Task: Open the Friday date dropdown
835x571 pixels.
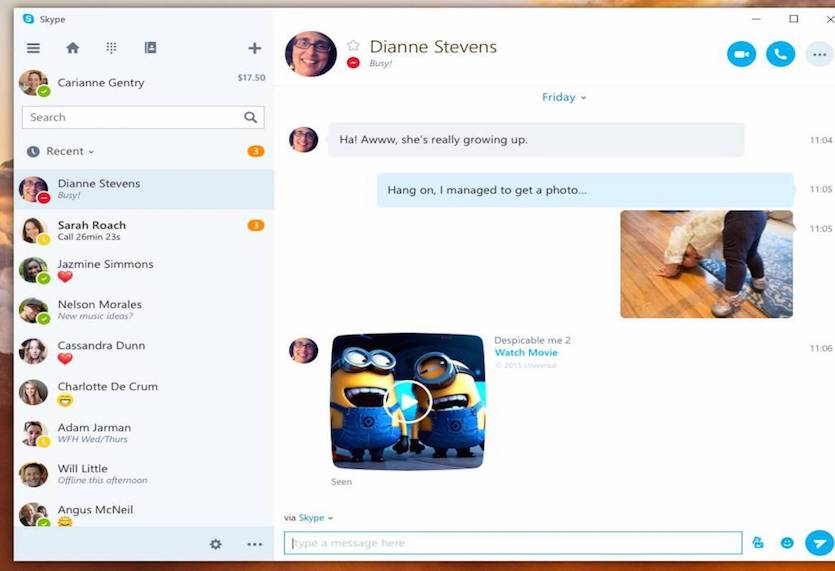Action: 564,97
